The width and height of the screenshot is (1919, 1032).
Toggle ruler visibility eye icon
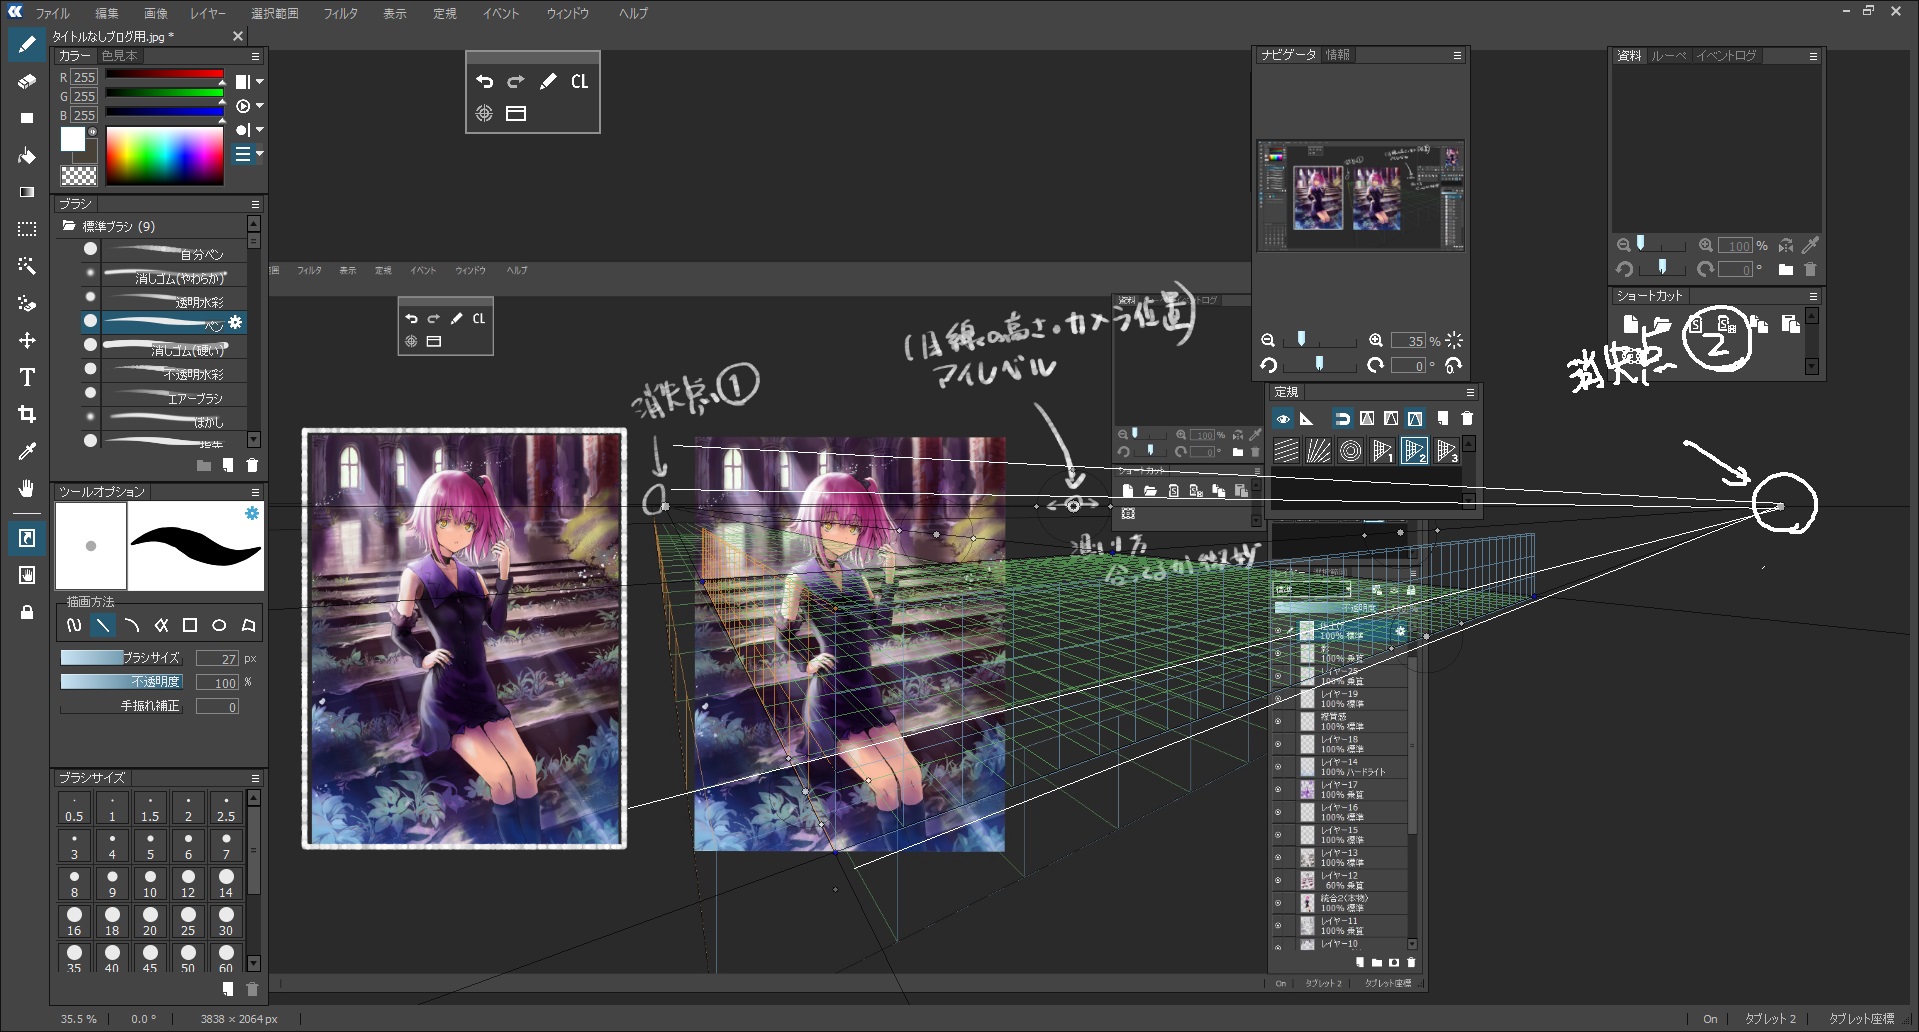click(x=1283, y=418)
